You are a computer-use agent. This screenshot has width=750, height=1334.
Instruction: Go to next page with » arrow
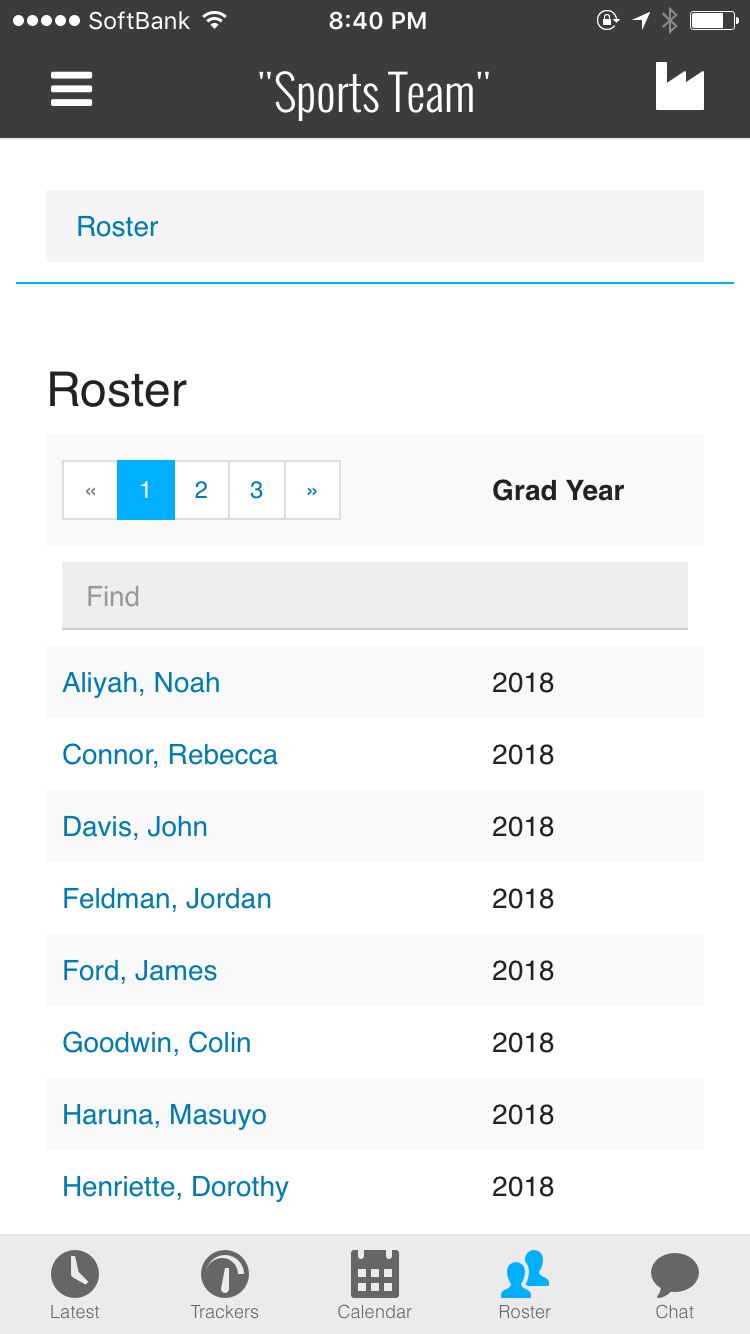pyautogui.click(x=312, y=490)
